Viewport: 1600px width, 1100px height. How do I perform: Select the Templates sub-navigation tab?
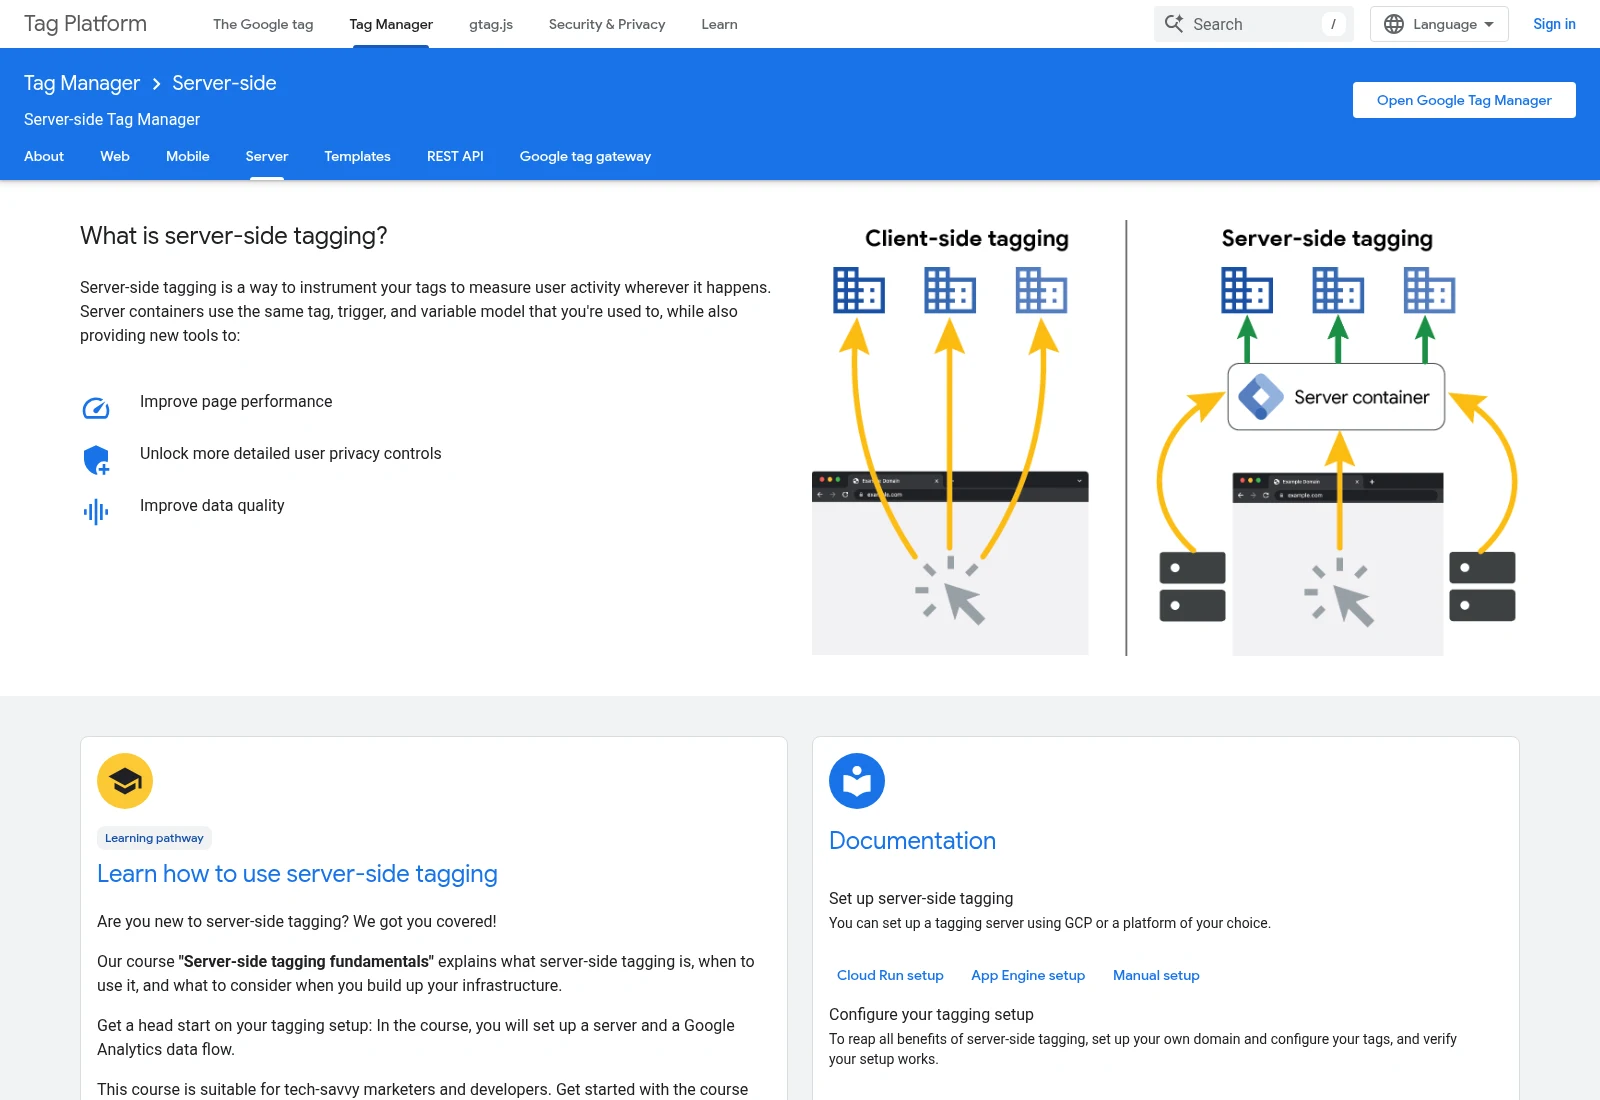click(357, 156)
